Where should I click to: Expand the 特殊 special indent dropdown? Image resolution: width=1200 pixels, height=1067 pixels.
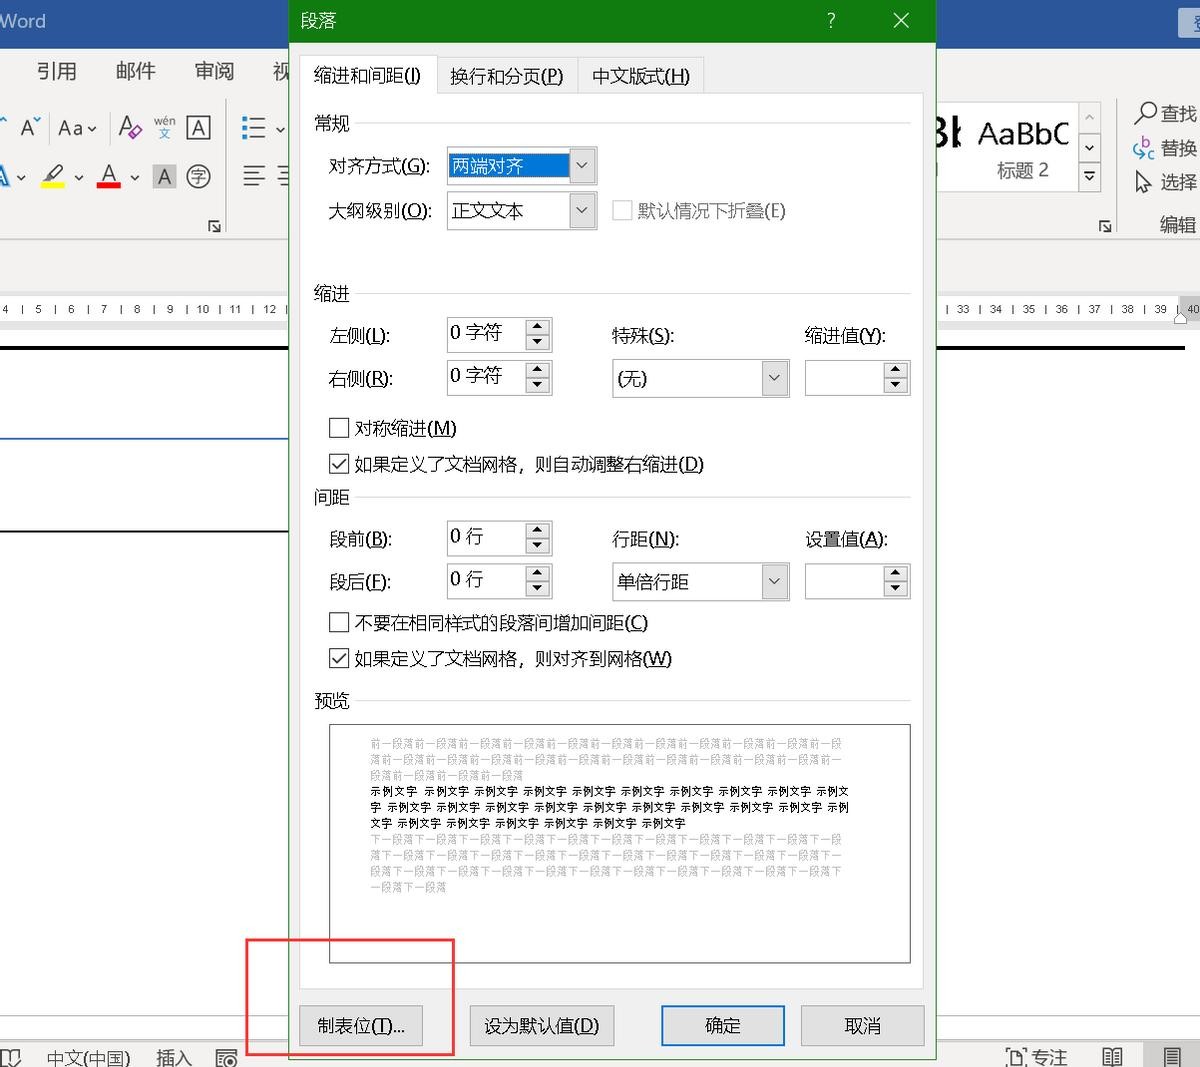point(774,379)
